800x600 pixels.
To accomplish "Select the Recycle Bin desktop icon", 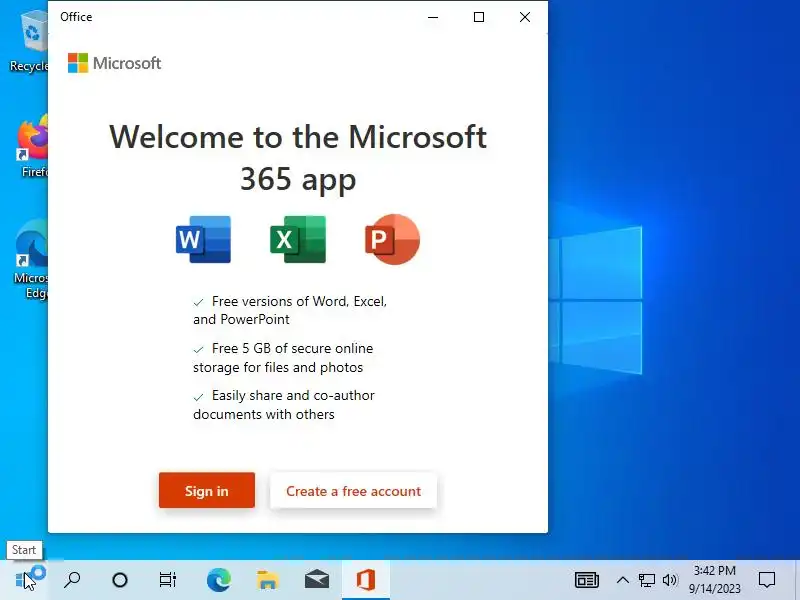I will pos(29,43).
